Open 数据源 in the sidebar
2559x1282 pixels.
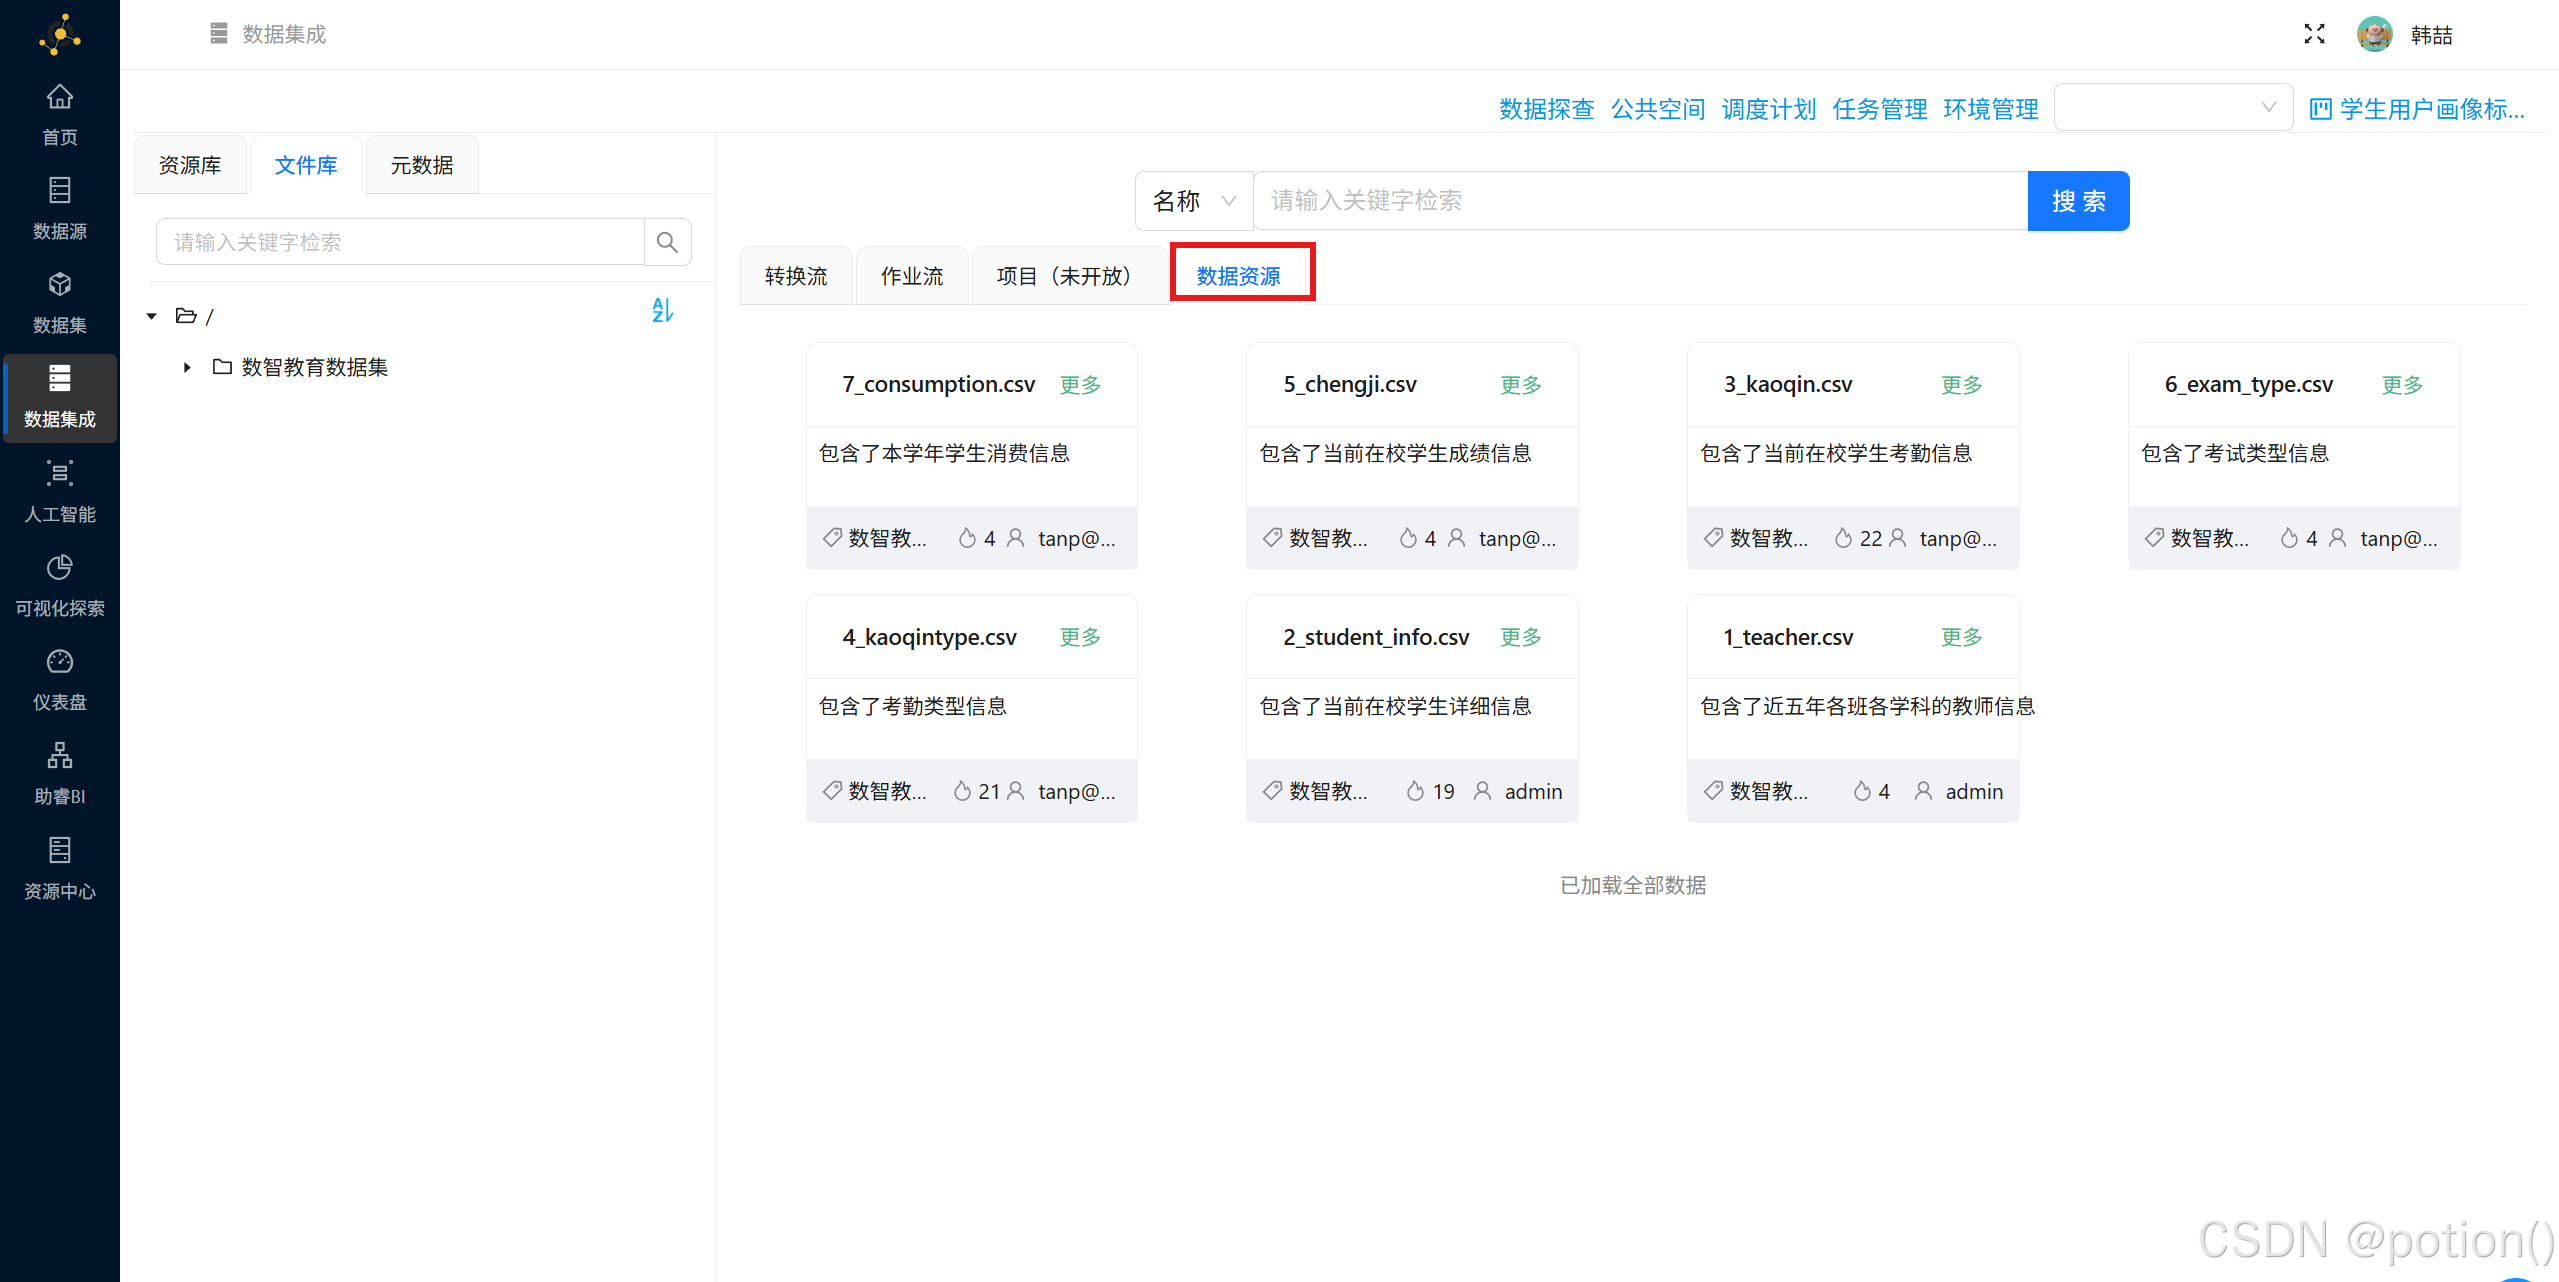[x=60, y=209]
